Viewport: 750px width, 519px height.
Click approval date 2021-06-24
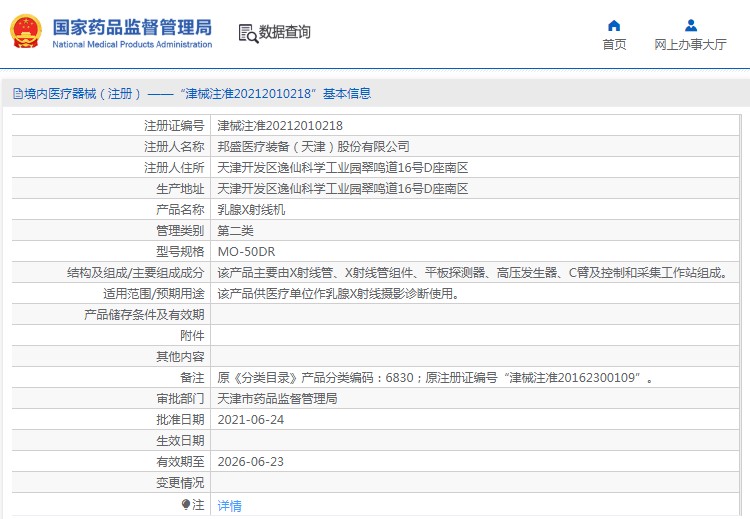point(251,420)
